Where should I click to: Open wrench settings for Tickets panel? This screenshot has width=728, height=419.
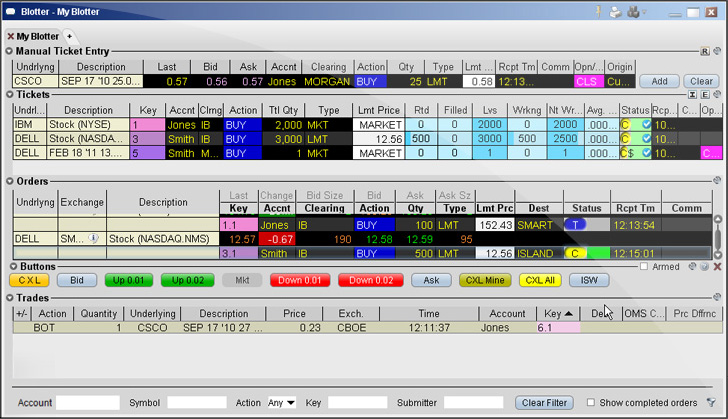(x=717, y=94)
